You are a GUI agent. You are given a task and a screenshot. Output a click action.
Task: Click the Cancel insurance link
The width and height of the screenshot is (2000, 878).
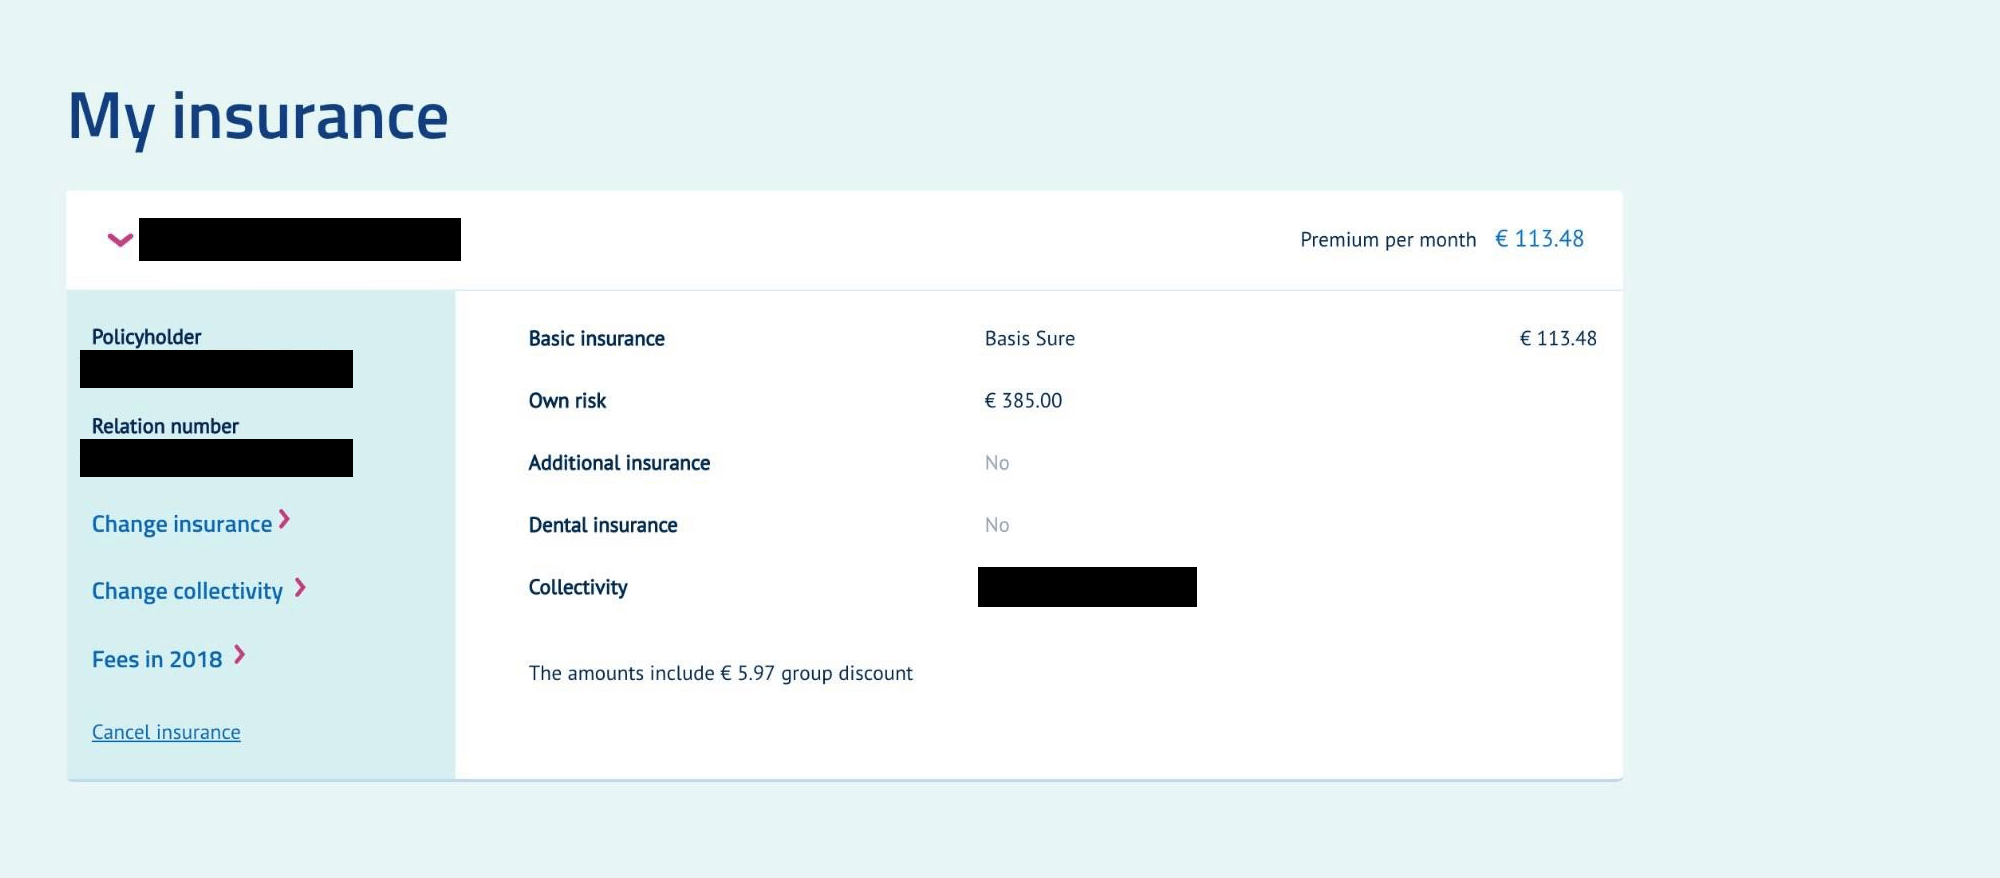[x=166, y=732]
